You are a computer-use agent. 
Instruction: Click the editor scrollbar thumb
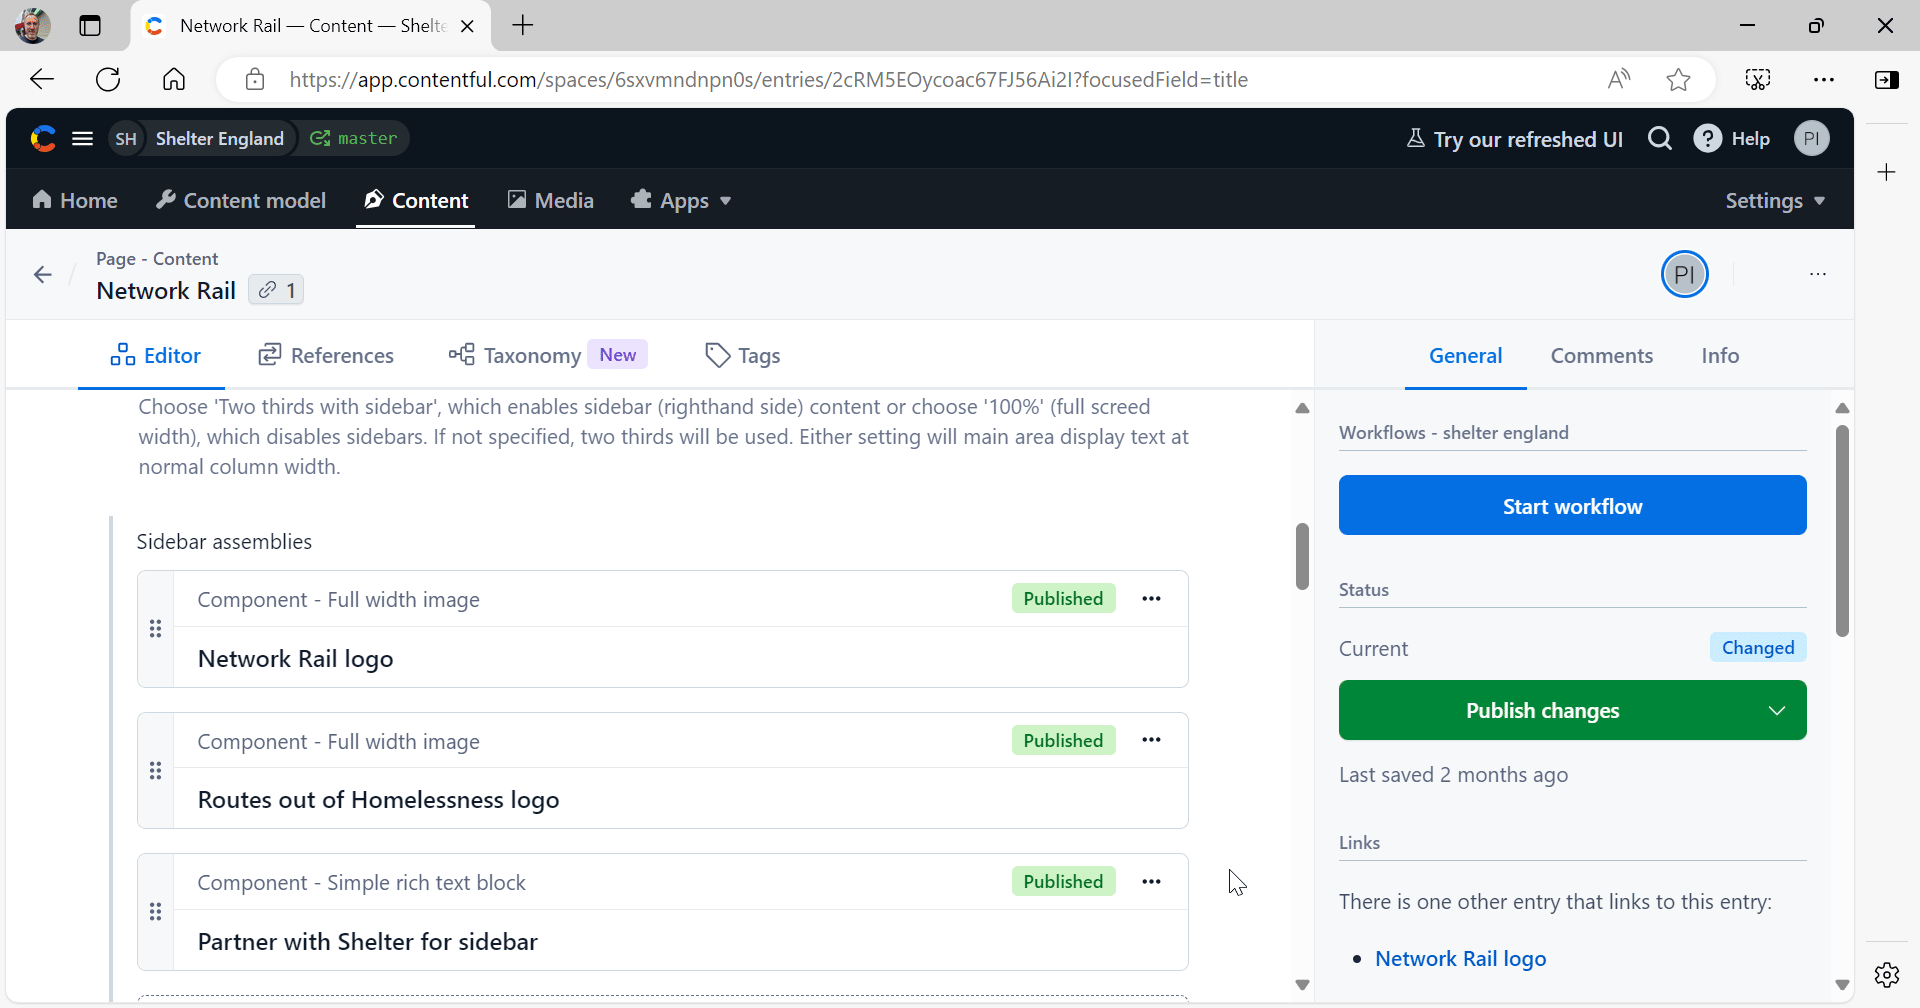1302,556
